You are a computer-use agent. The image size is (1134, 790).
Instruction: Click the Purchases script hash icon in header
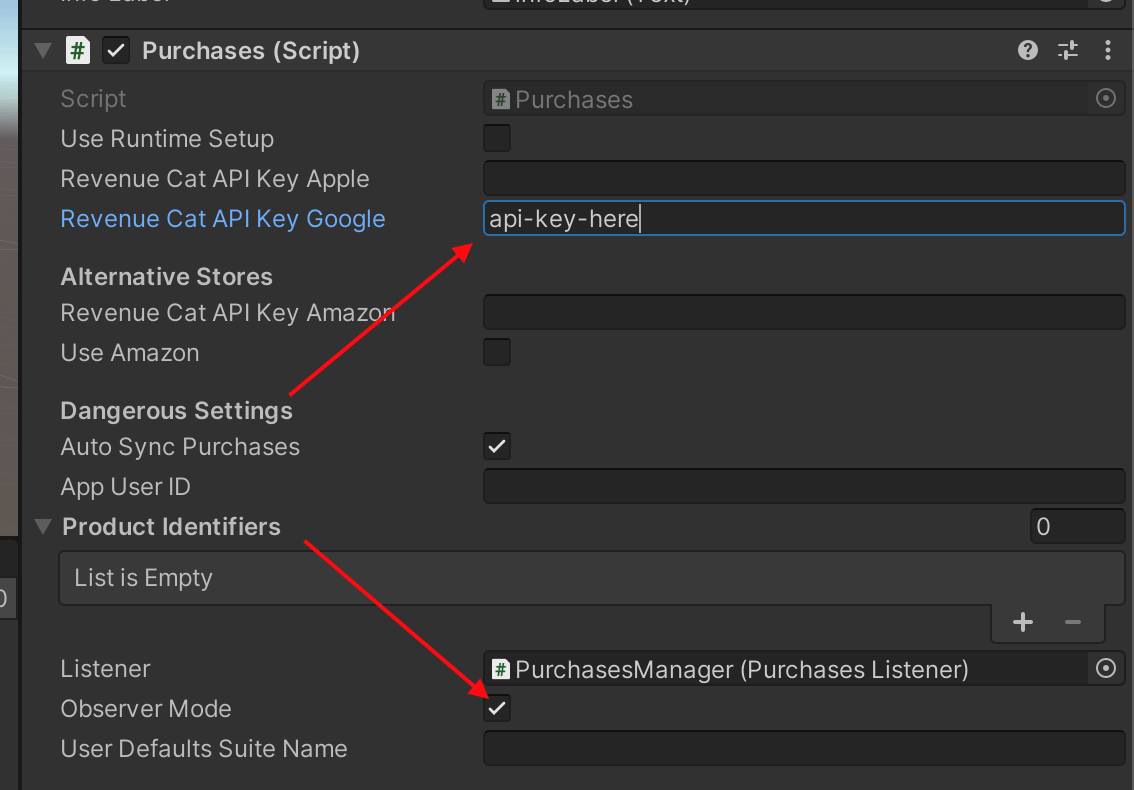[x=78, y=50]
